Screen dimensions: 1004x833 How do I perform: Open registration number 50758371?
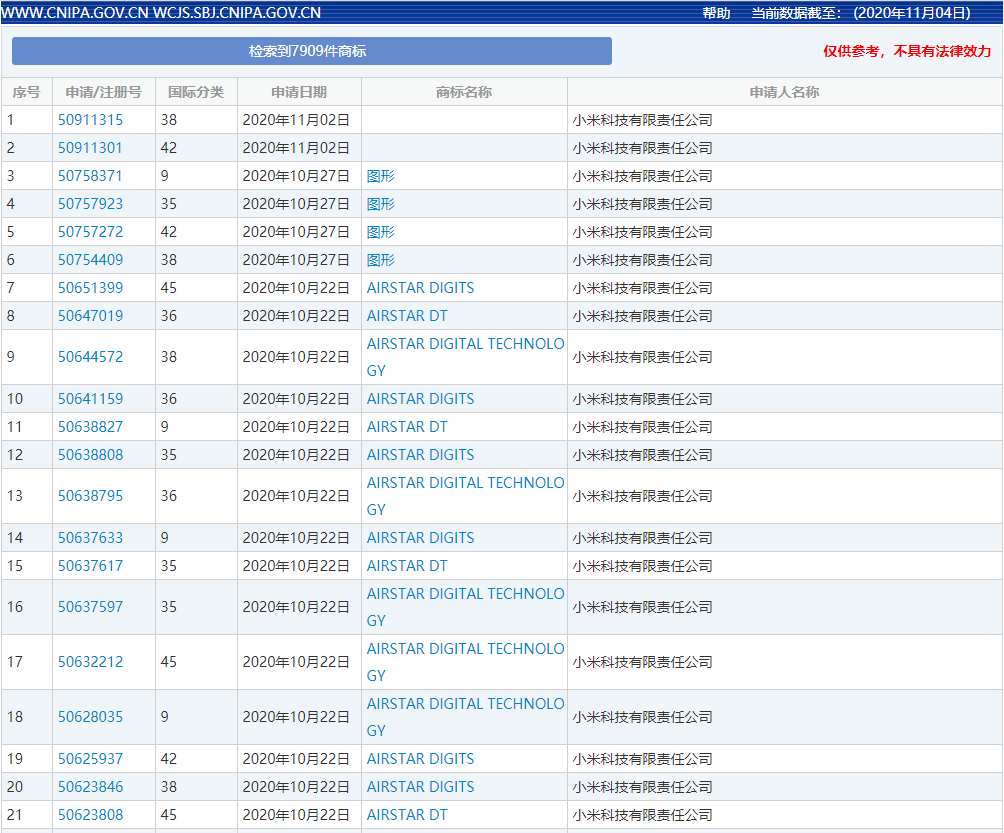point(90,176)
